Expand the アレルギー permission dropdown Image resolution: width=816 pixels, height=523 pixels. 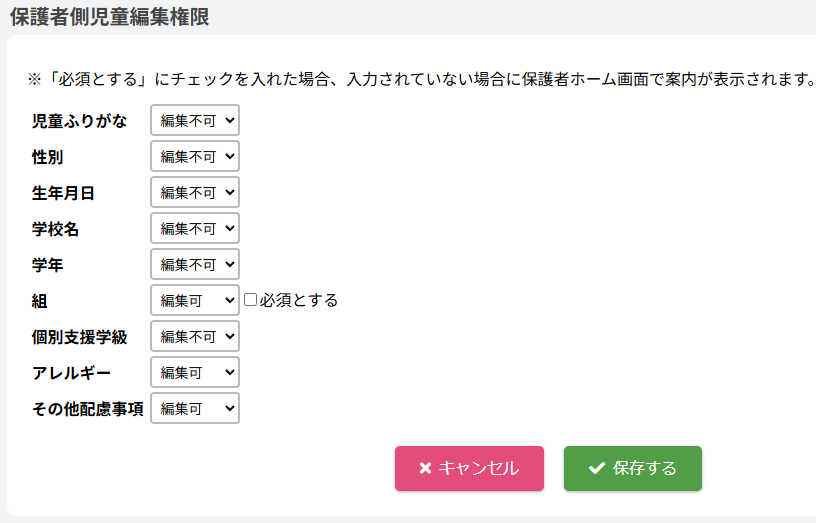195,373
